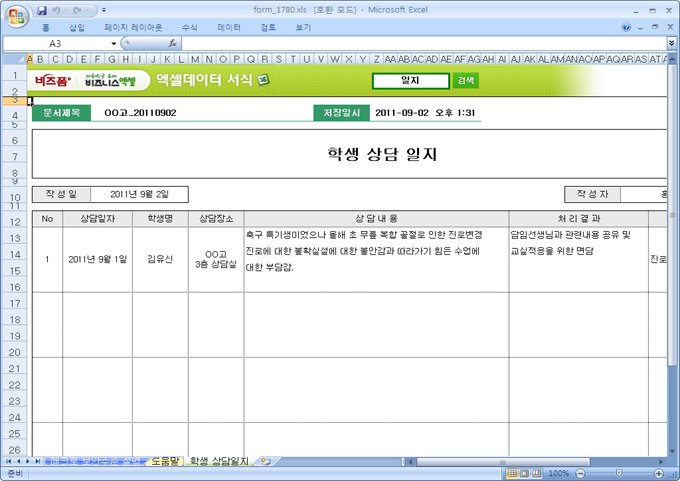680x481 pixels.
Task: Minimize the ribbon workbook window
Action: [x=640, y=28]
